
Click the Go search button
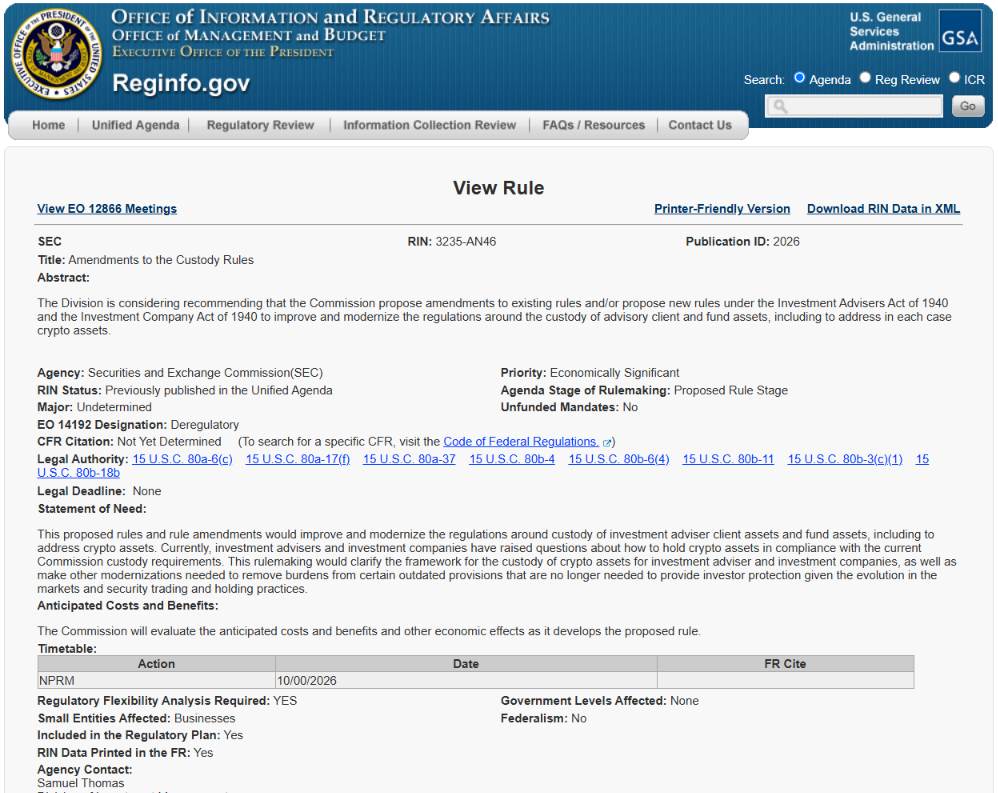point(967,106)
